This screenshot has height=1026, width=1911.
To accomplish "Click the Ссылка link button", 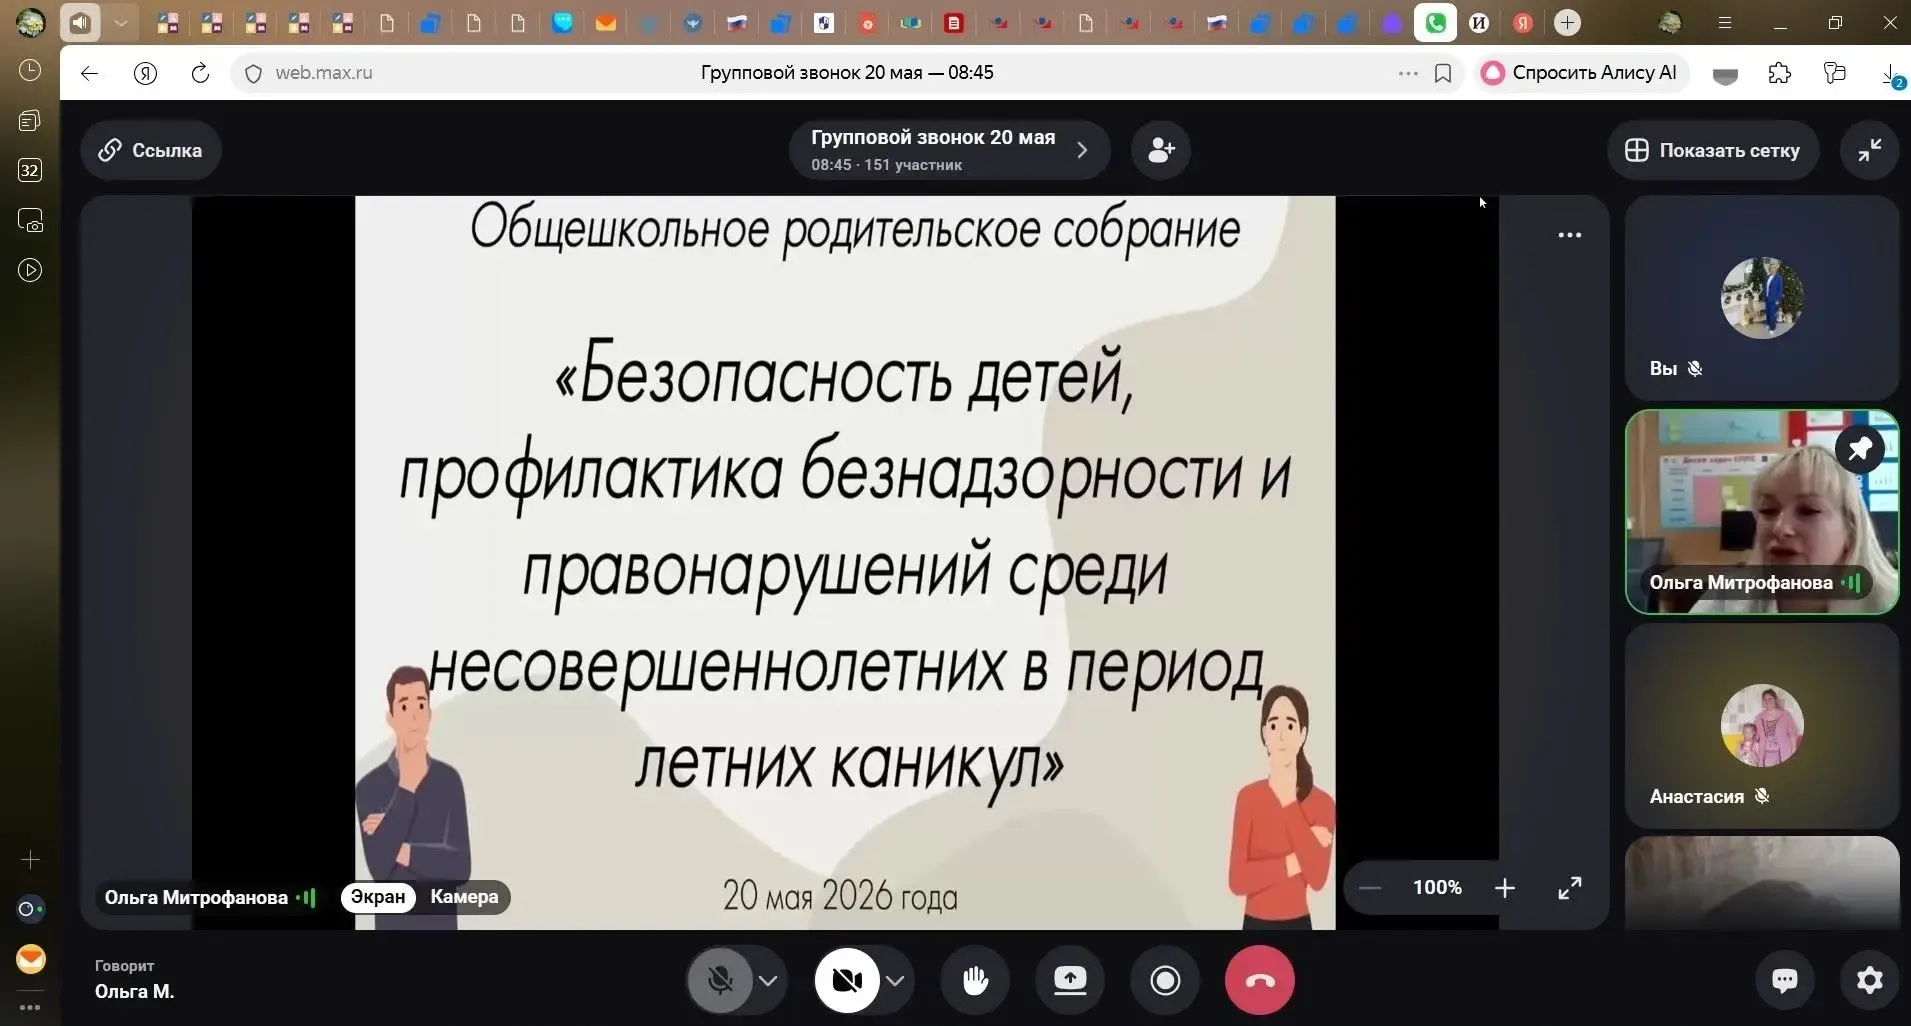I will pos(150,150).
